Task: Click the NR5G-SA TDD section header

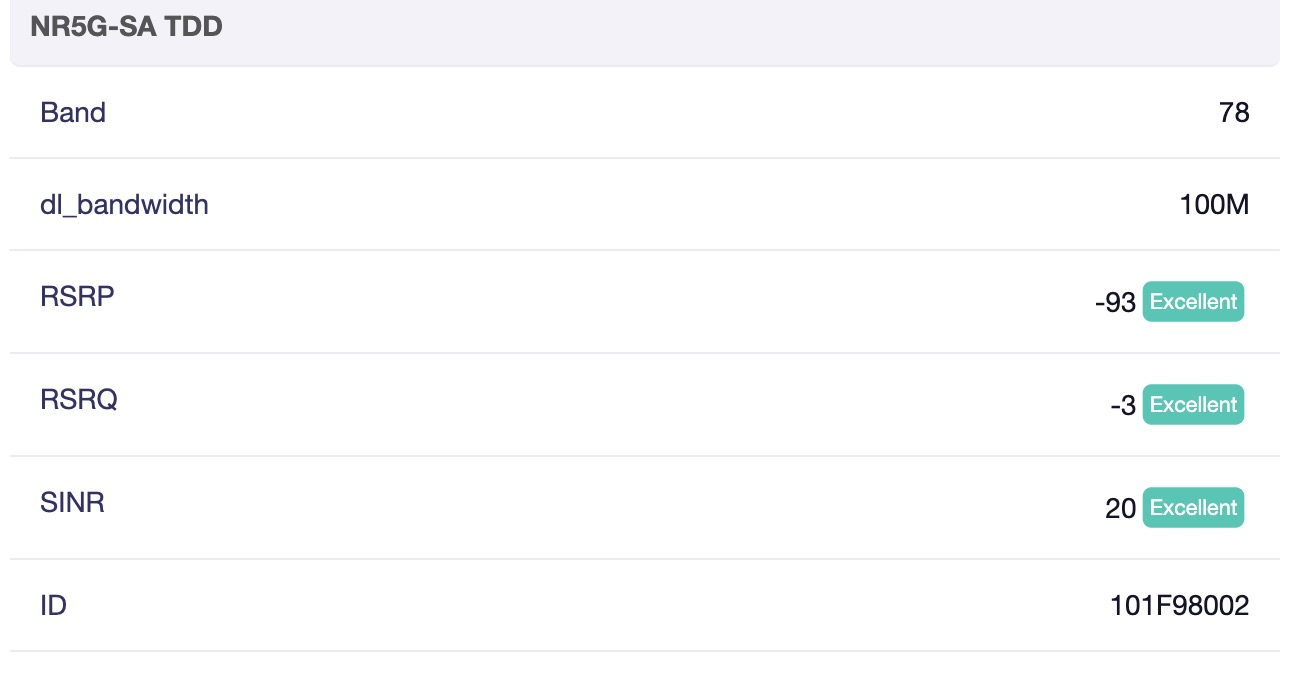Action: coord(126,27)
